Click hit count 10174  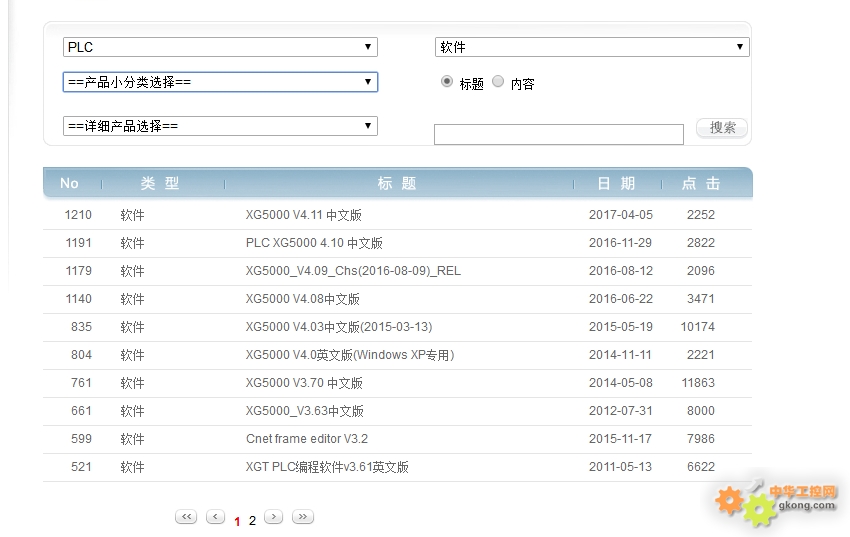[x=698, y=327]
